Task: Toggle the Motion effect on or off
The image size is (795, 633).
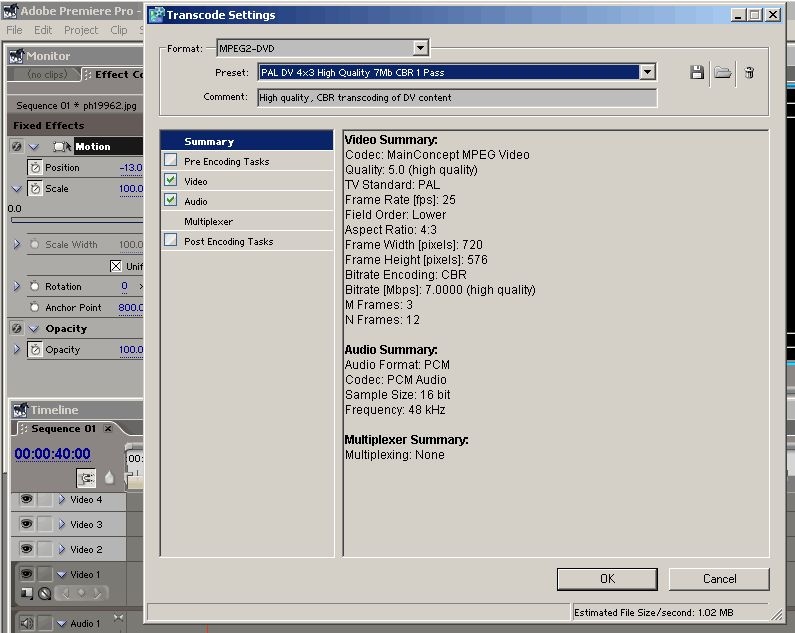Action: pyautogui.click(x=17, y=147)
